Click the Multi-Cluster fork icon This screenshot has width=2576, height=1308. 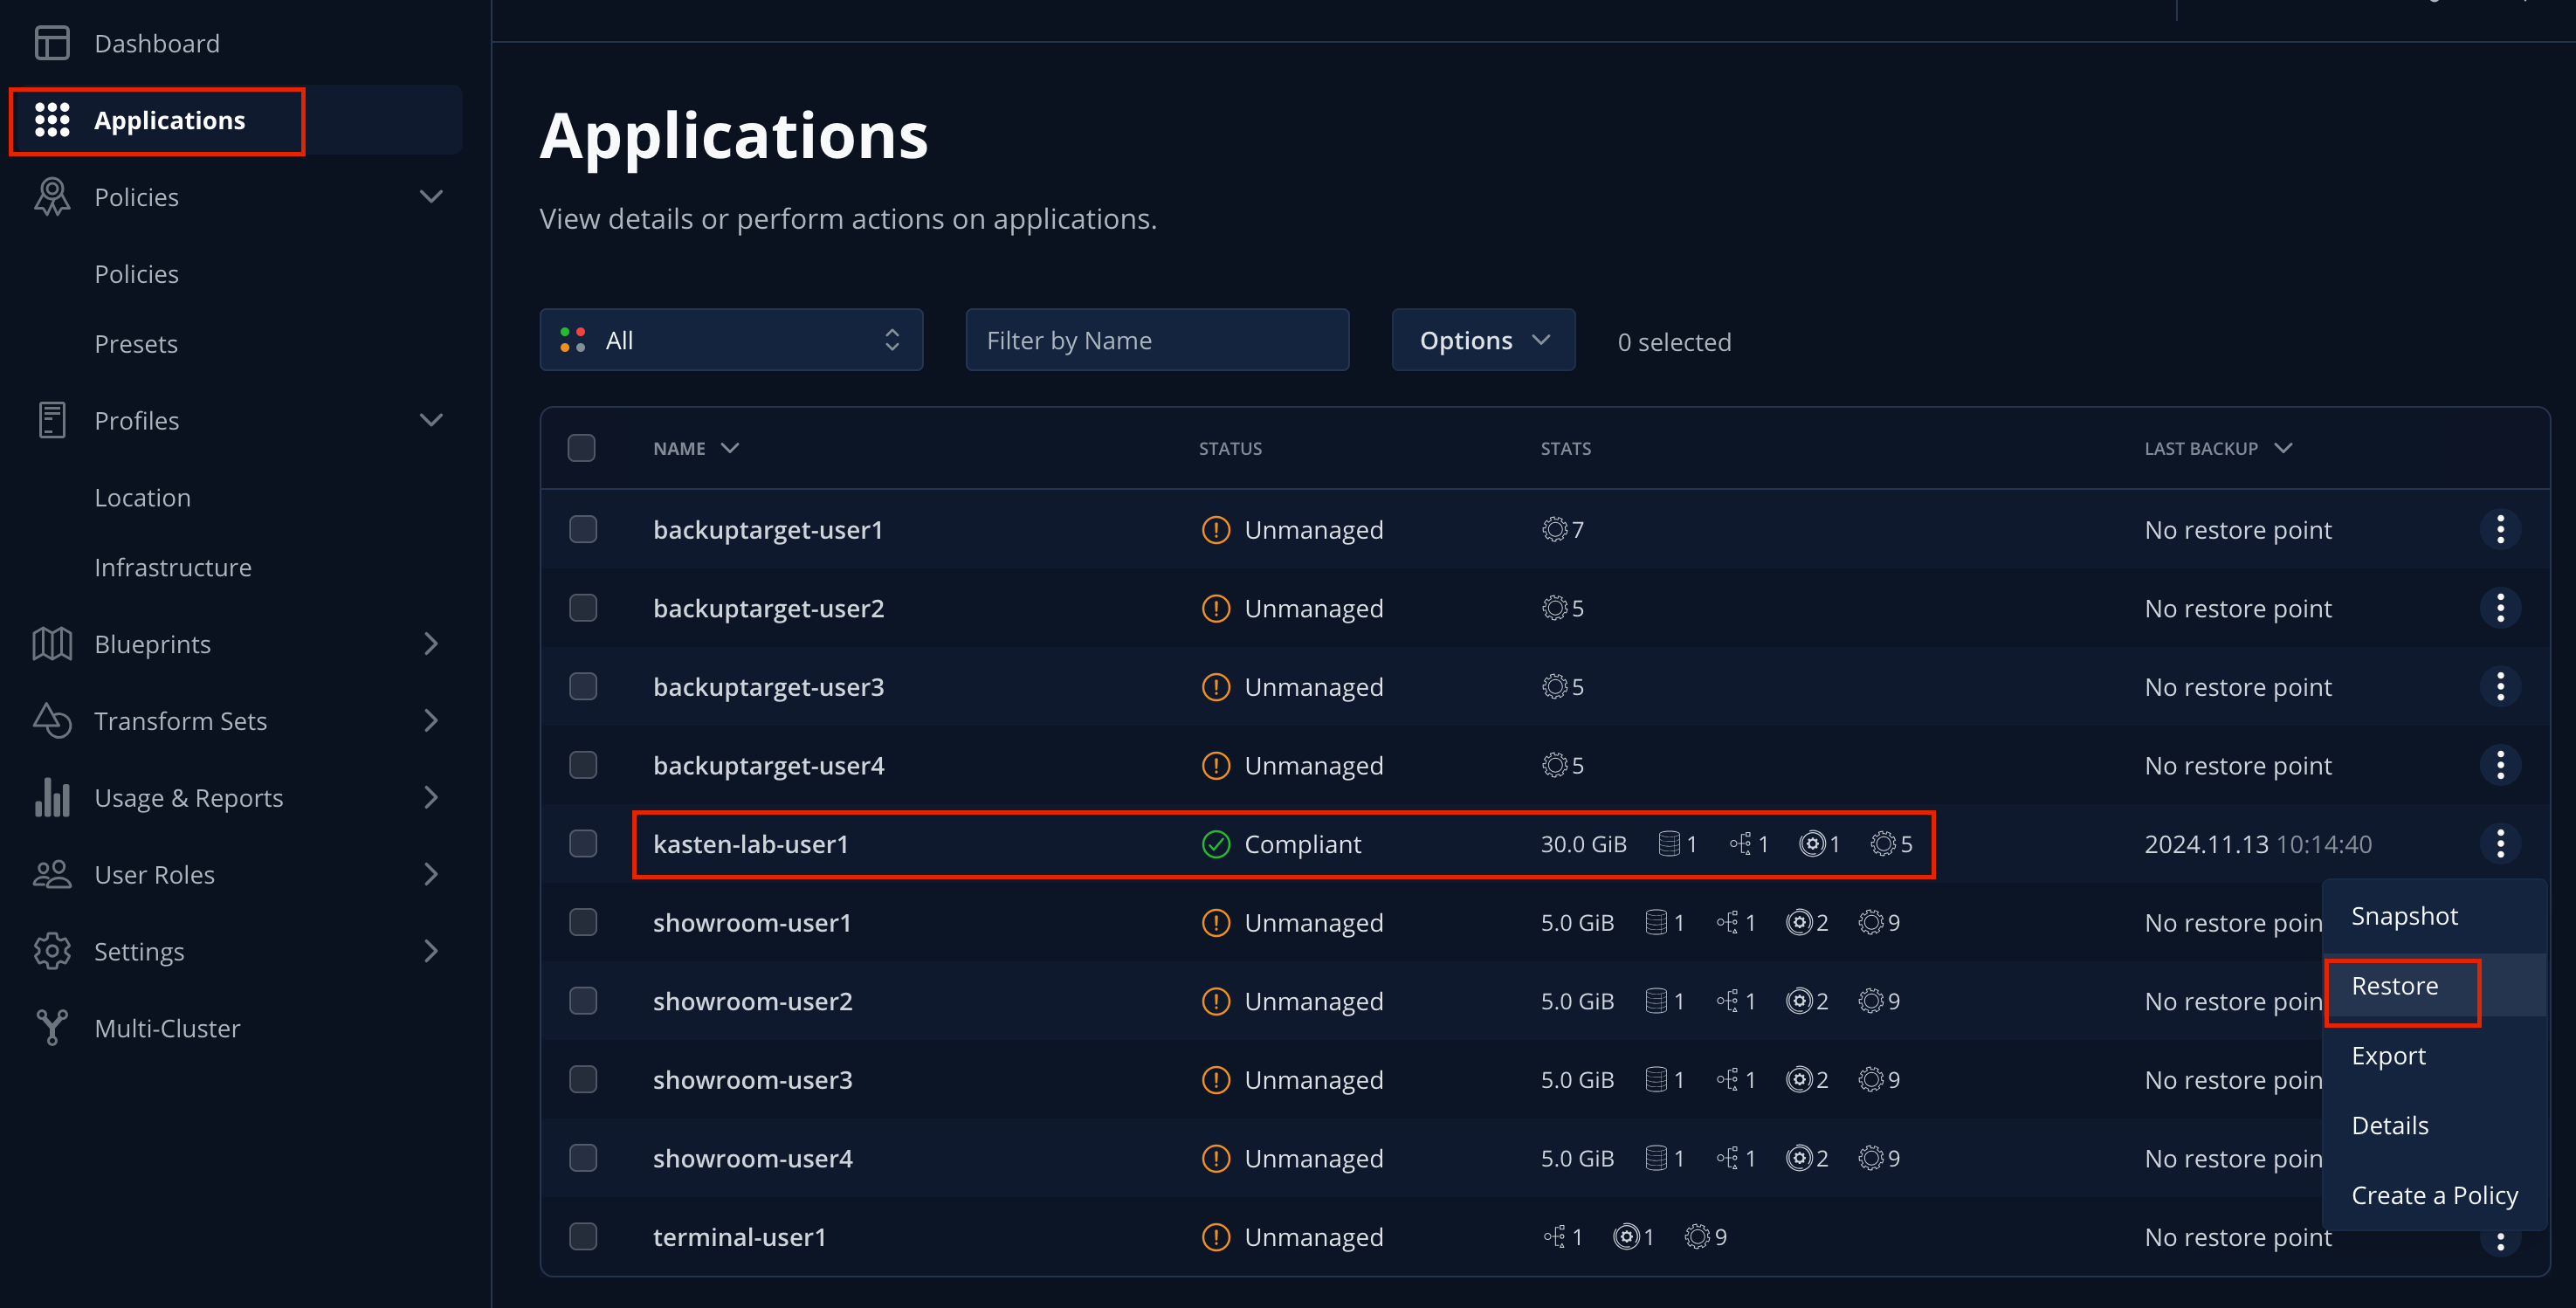(x=52, y=1028)
